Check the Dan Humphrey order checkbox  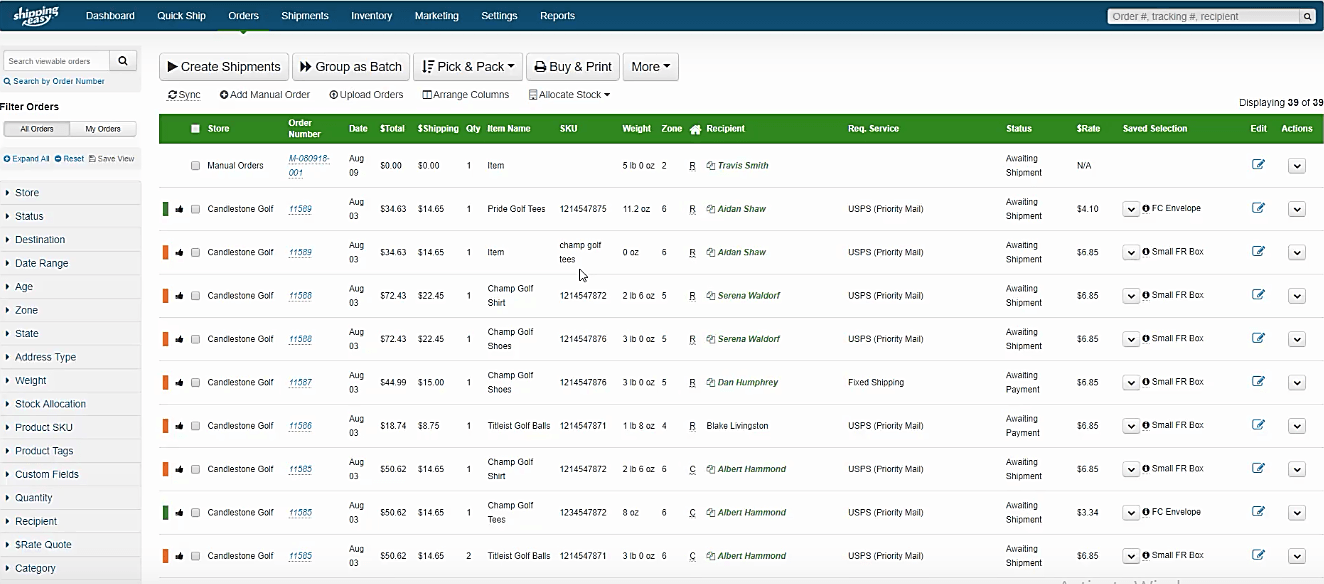196,382
